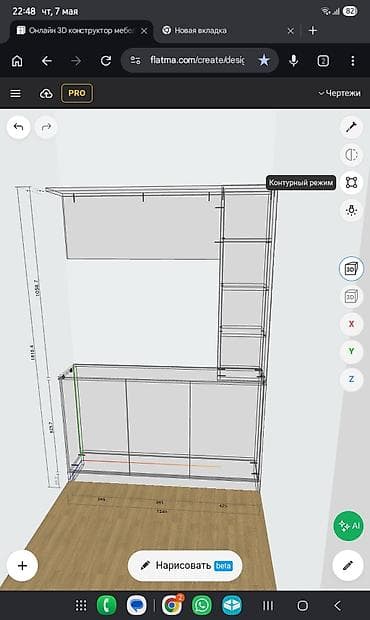
Task: Click the Контурный режим tooltip label
Action: pyautogui.click(x=301, y=183)
